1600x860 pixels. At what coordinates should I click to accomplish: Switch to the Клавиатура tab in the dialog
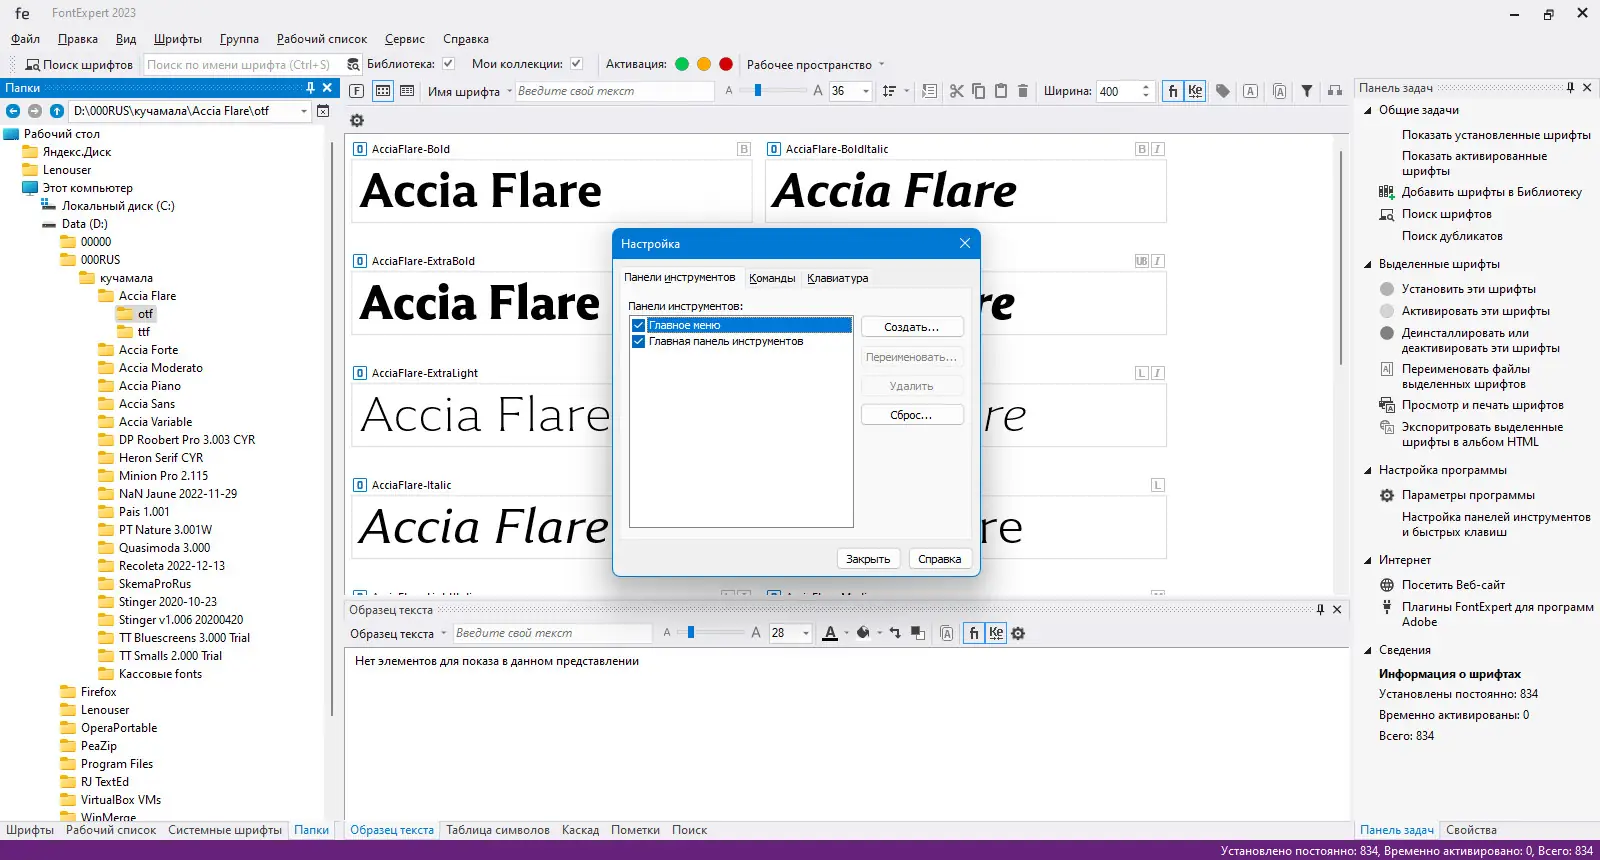click(x=838, y=278)
